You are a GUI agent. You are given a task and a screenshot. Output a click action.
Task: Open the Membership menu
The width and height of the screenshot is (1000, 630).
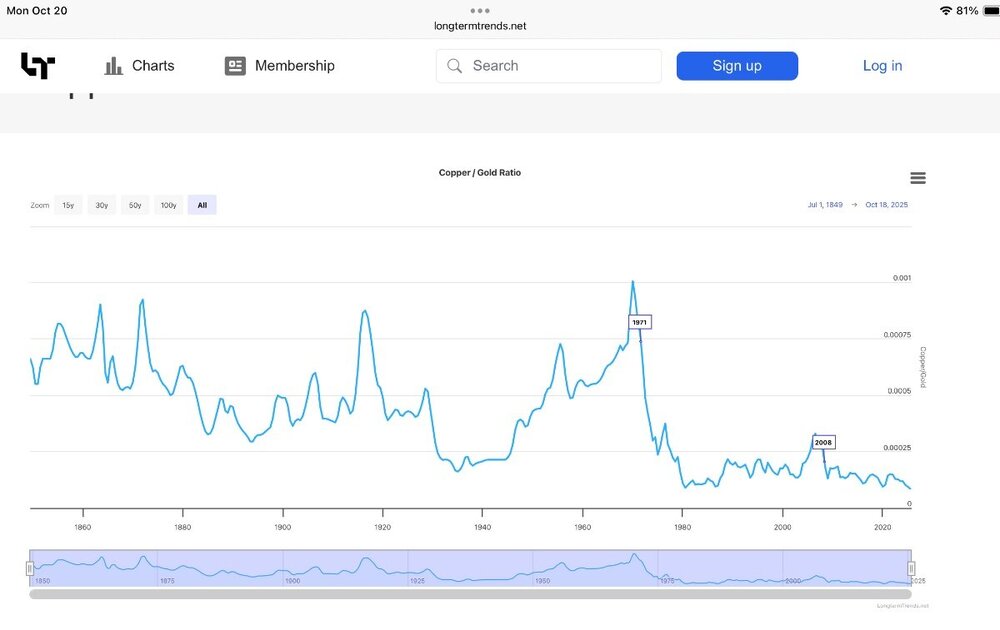pyautogui.click(x=279, y=66)
